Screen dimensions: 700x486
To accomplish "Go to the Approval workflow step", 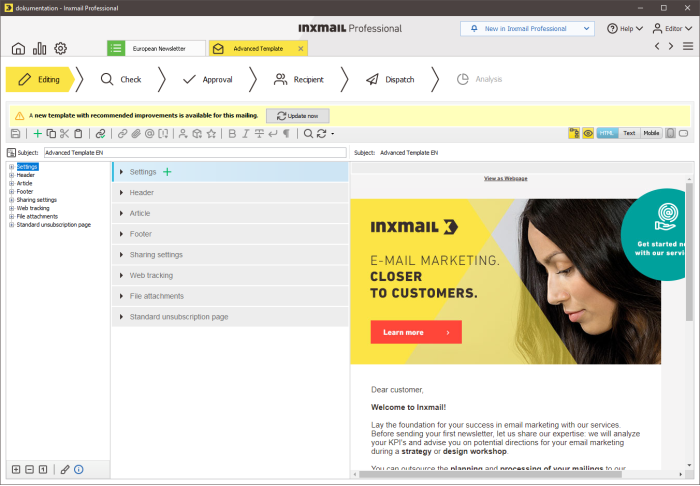I will [x=208, y=79].
